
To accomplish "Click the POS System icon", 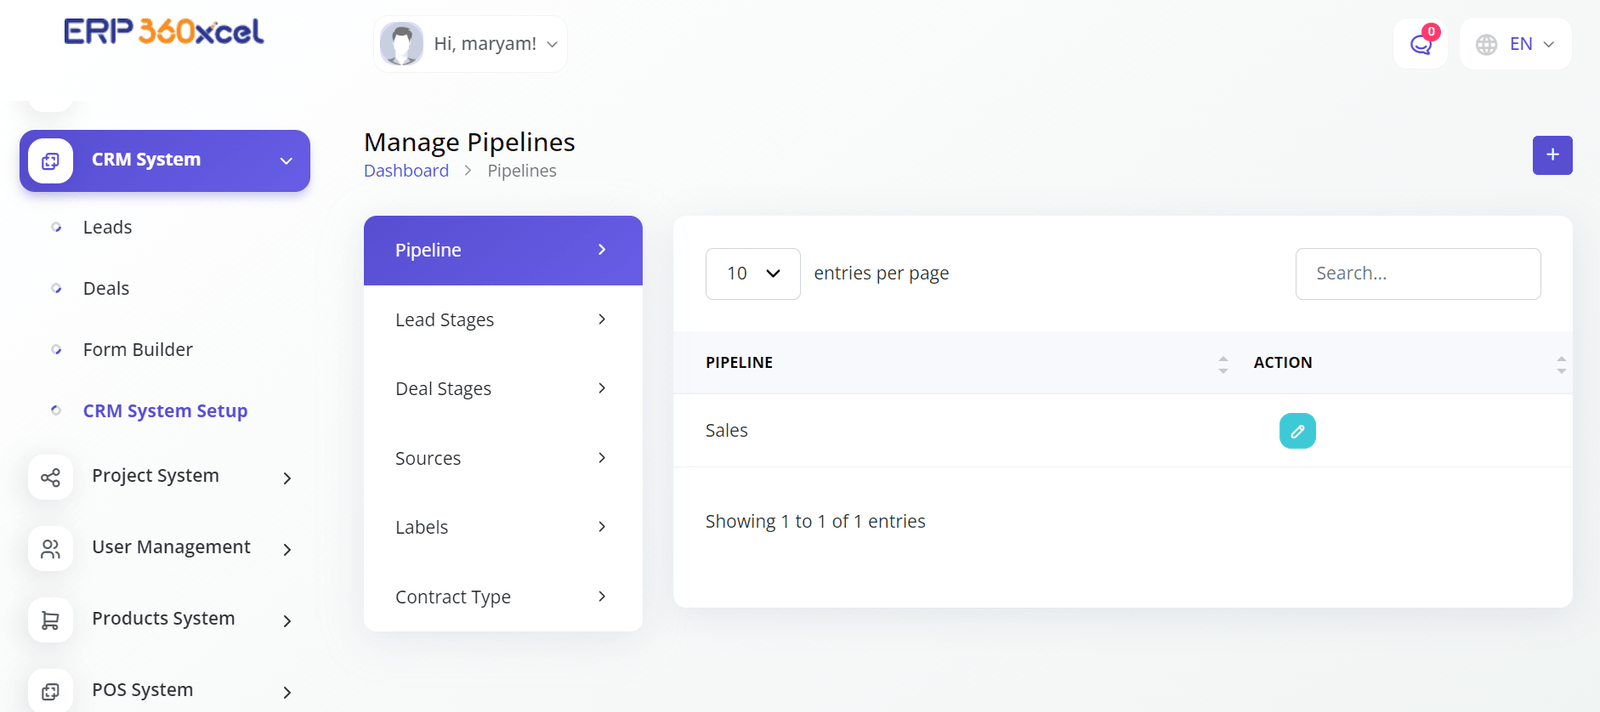I will (x=50, y=691).
